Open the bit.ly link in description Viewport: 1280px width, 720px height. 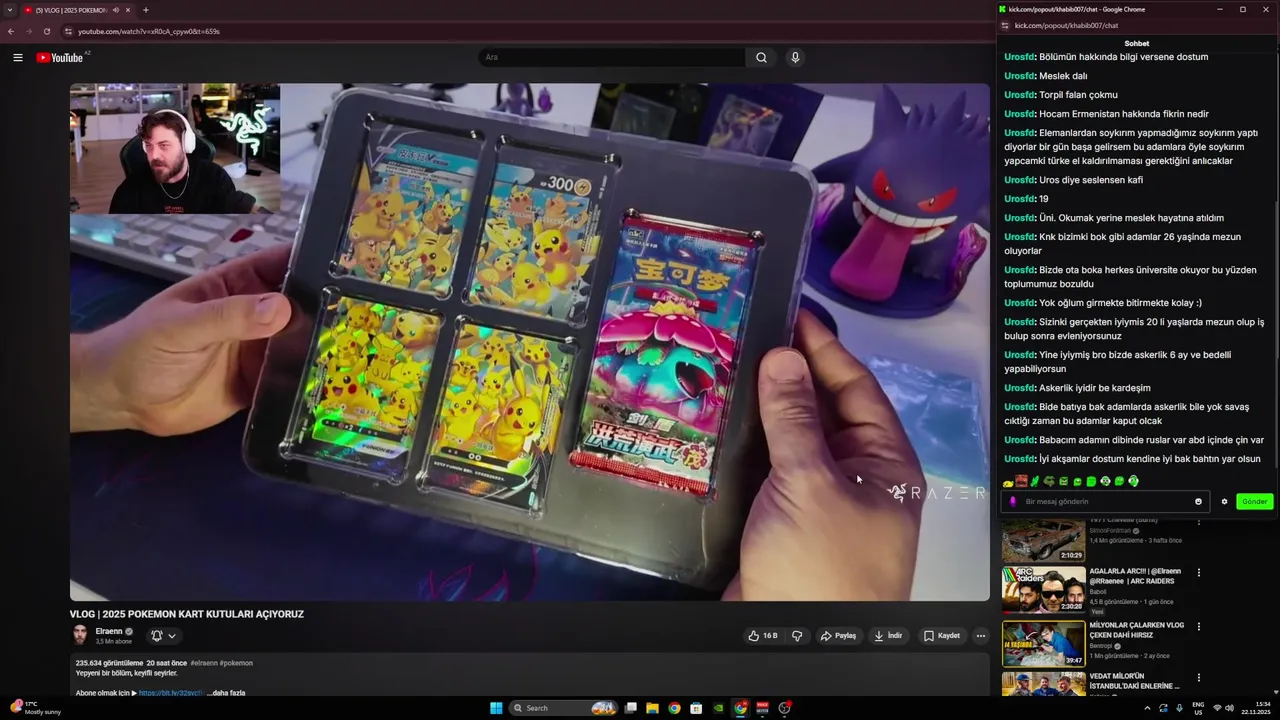pos(170,692)
